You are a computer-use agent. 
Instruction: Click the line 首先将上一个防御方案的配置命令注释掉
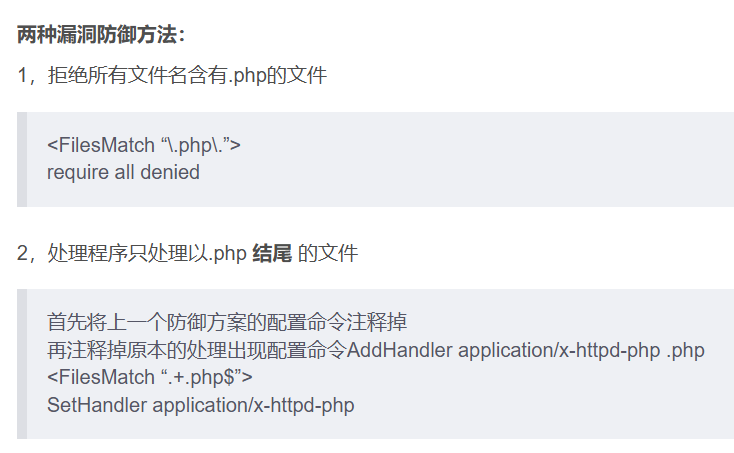pos(227,322)
